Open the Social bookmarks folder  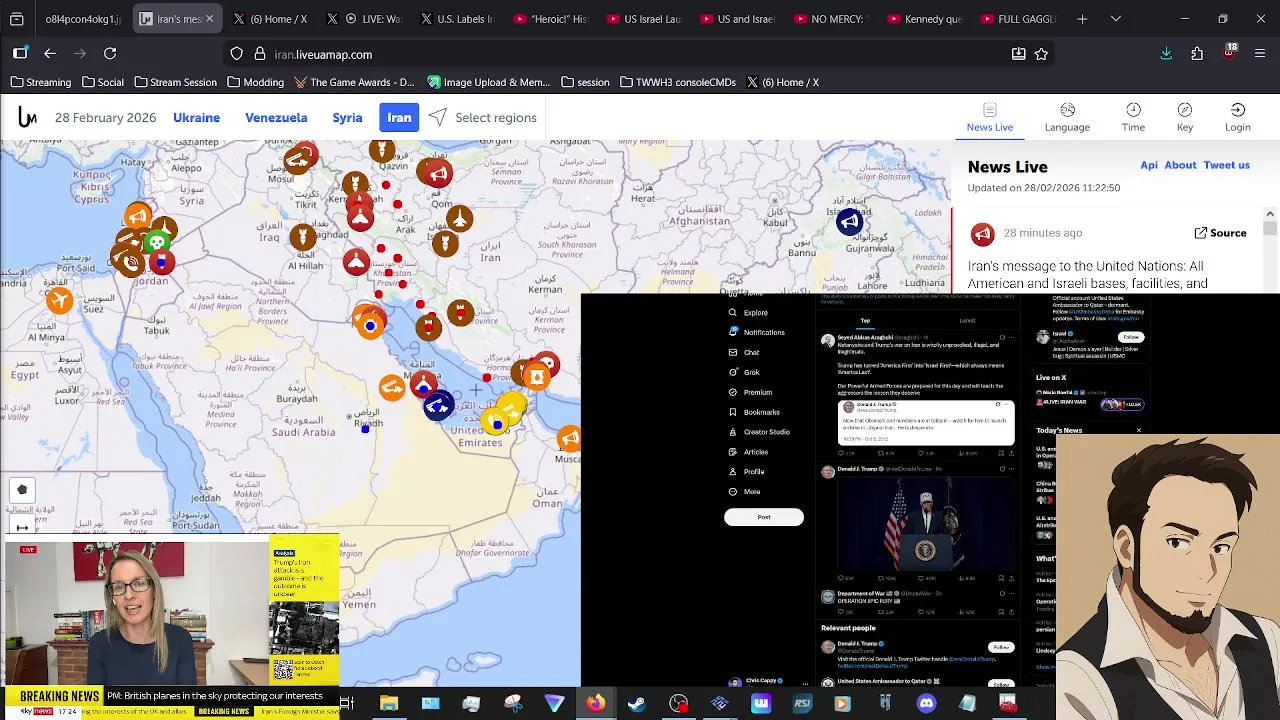coord(103,82)
